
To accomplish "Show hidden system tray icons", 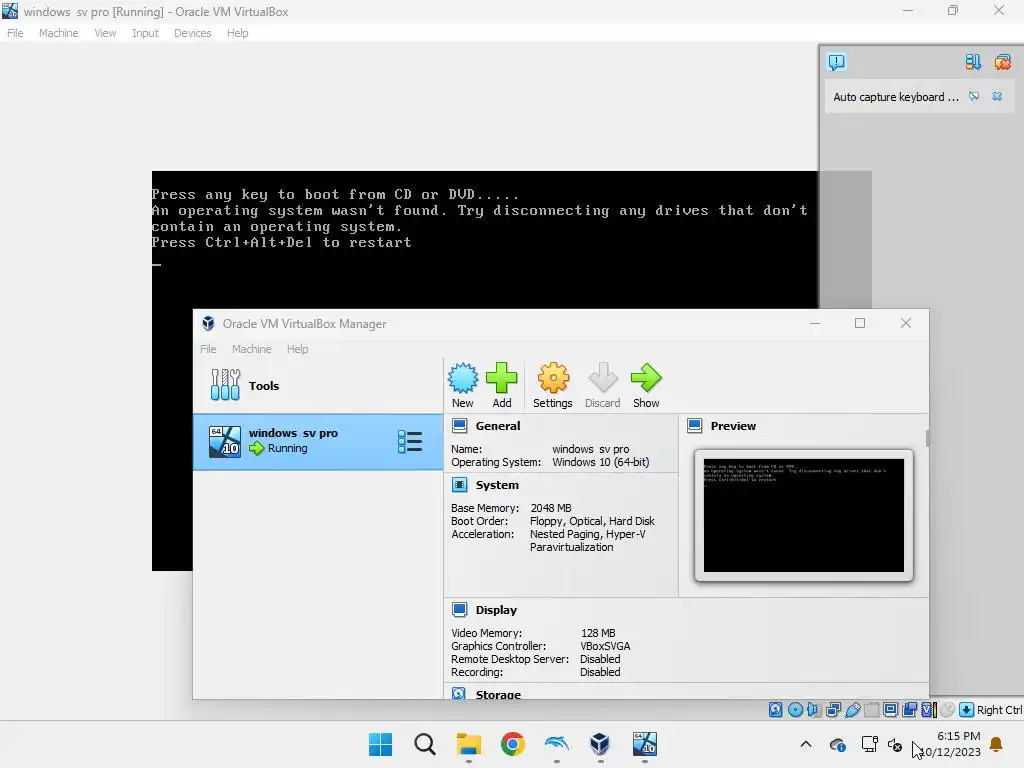I will point(806,744).
